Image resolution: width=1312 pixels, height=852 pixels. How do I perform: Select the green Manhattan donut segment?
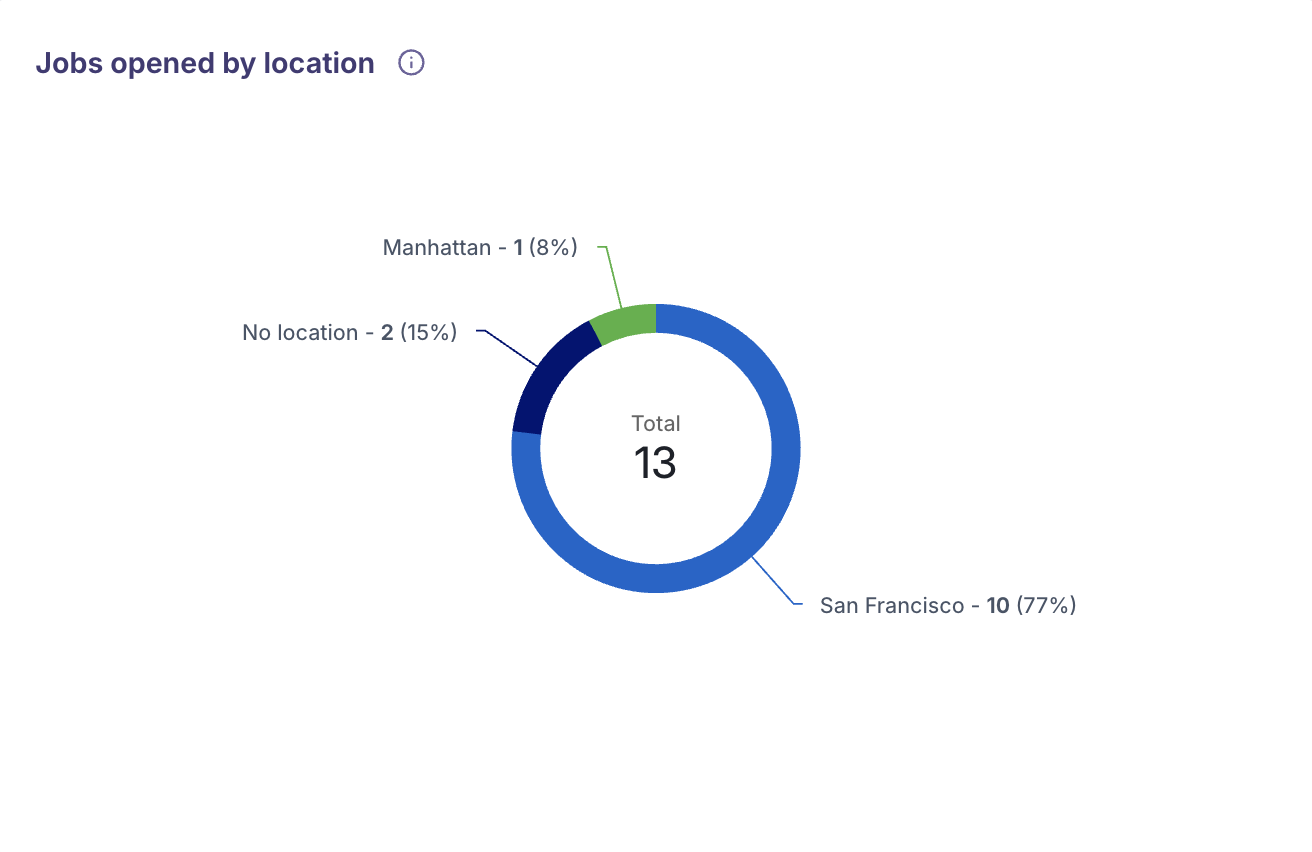click(x=627, y=322)
